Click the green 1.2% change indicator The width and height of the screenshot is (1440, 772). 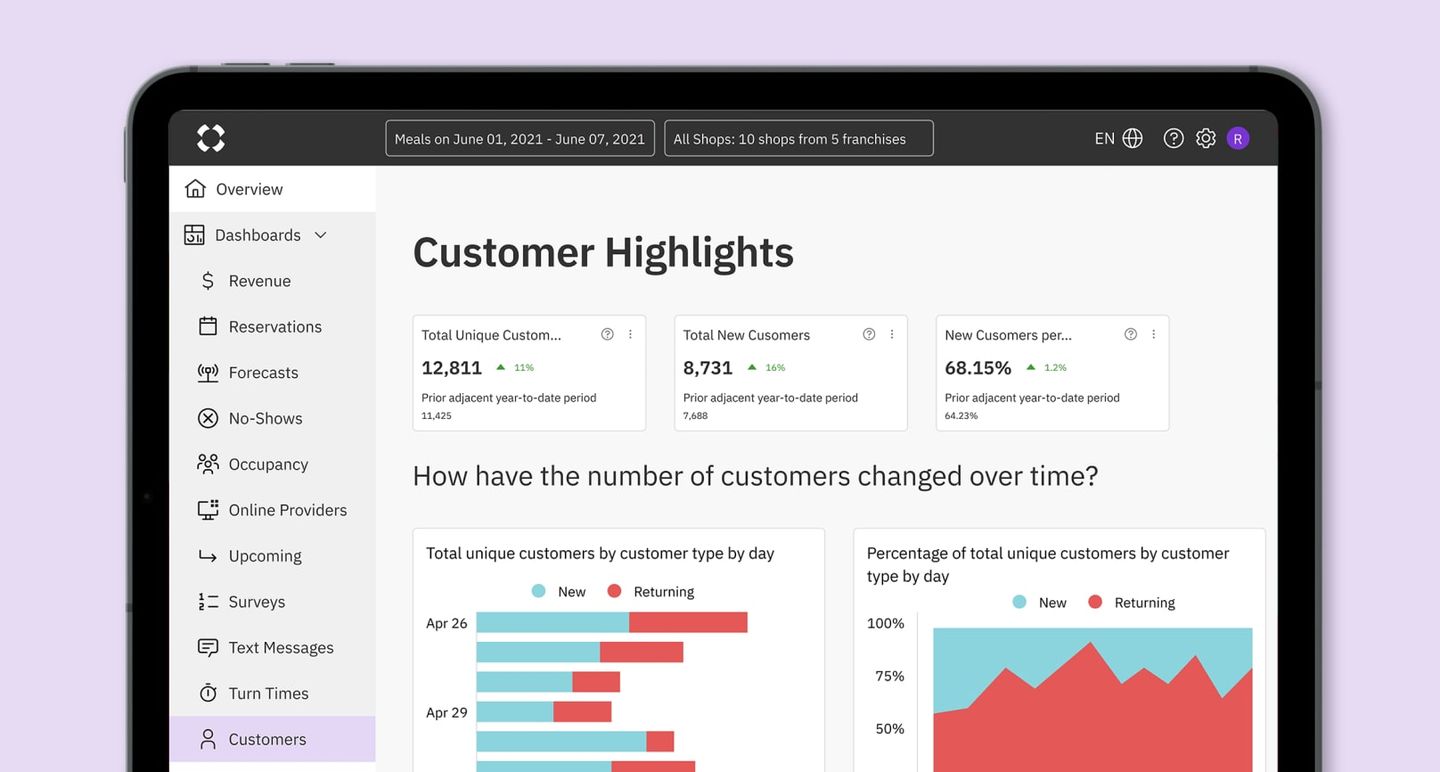[x=1046, y=367]
